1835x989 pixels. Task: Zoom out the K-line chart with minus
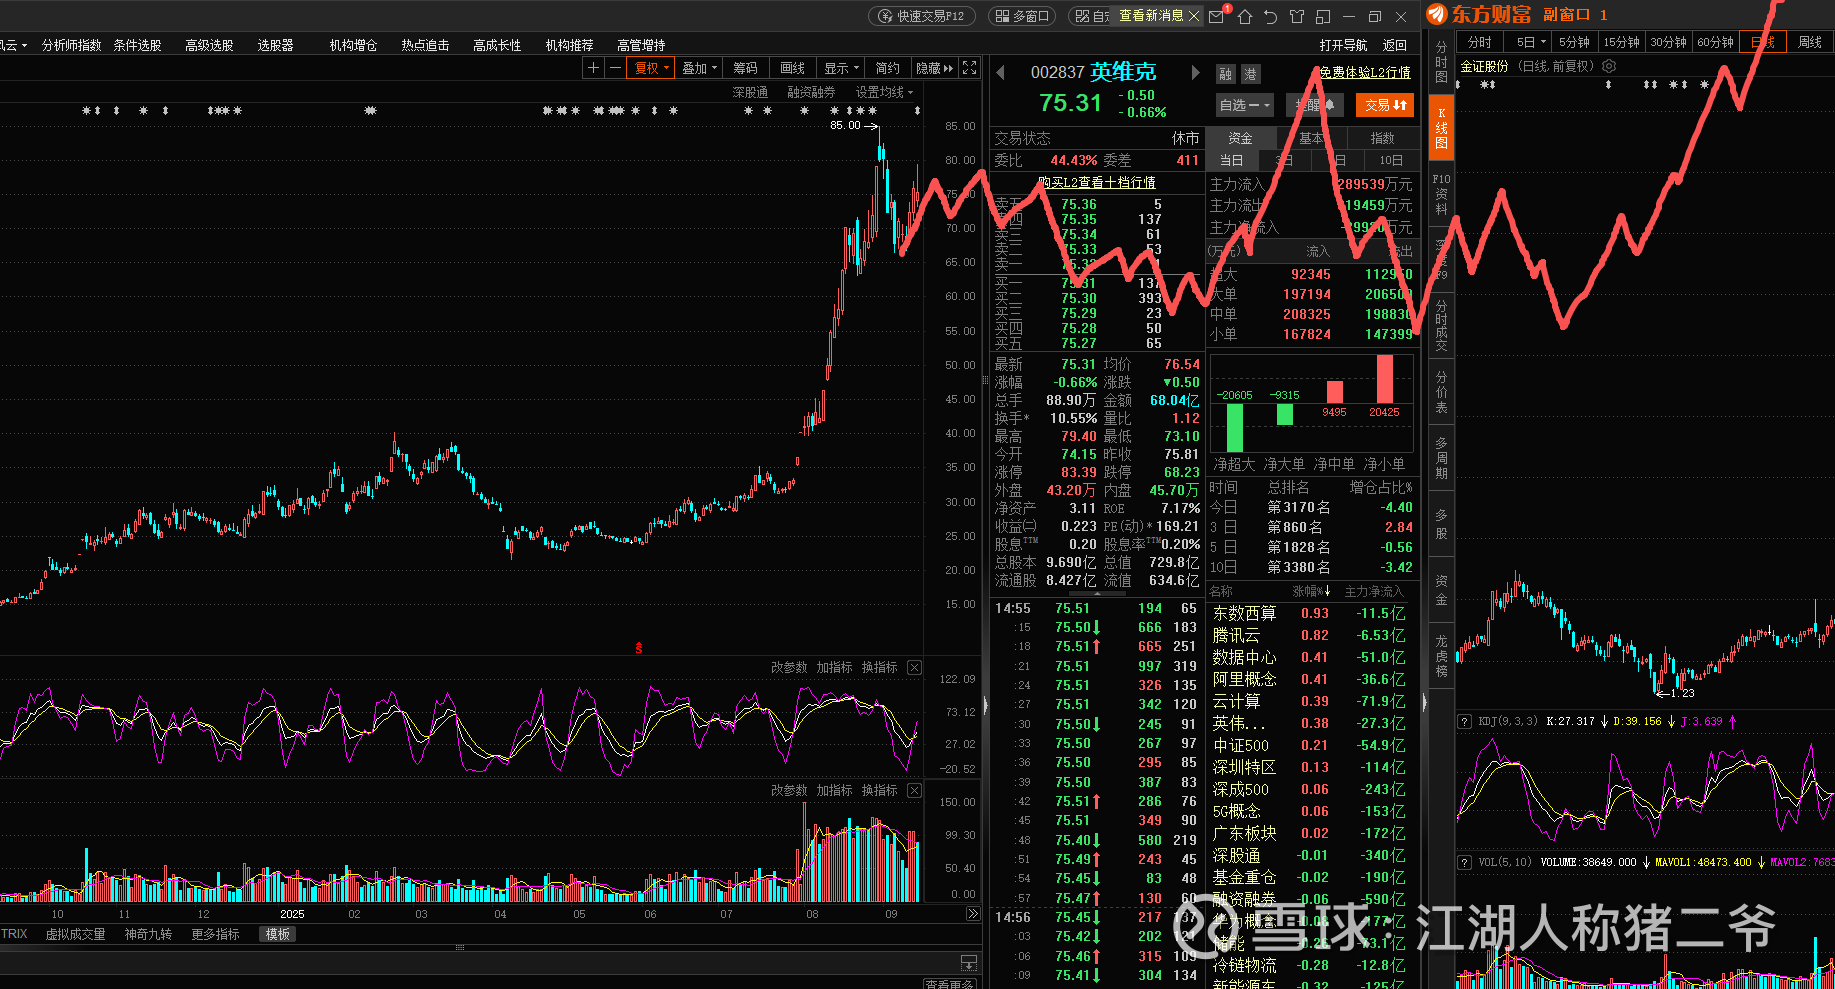point(614,68)
